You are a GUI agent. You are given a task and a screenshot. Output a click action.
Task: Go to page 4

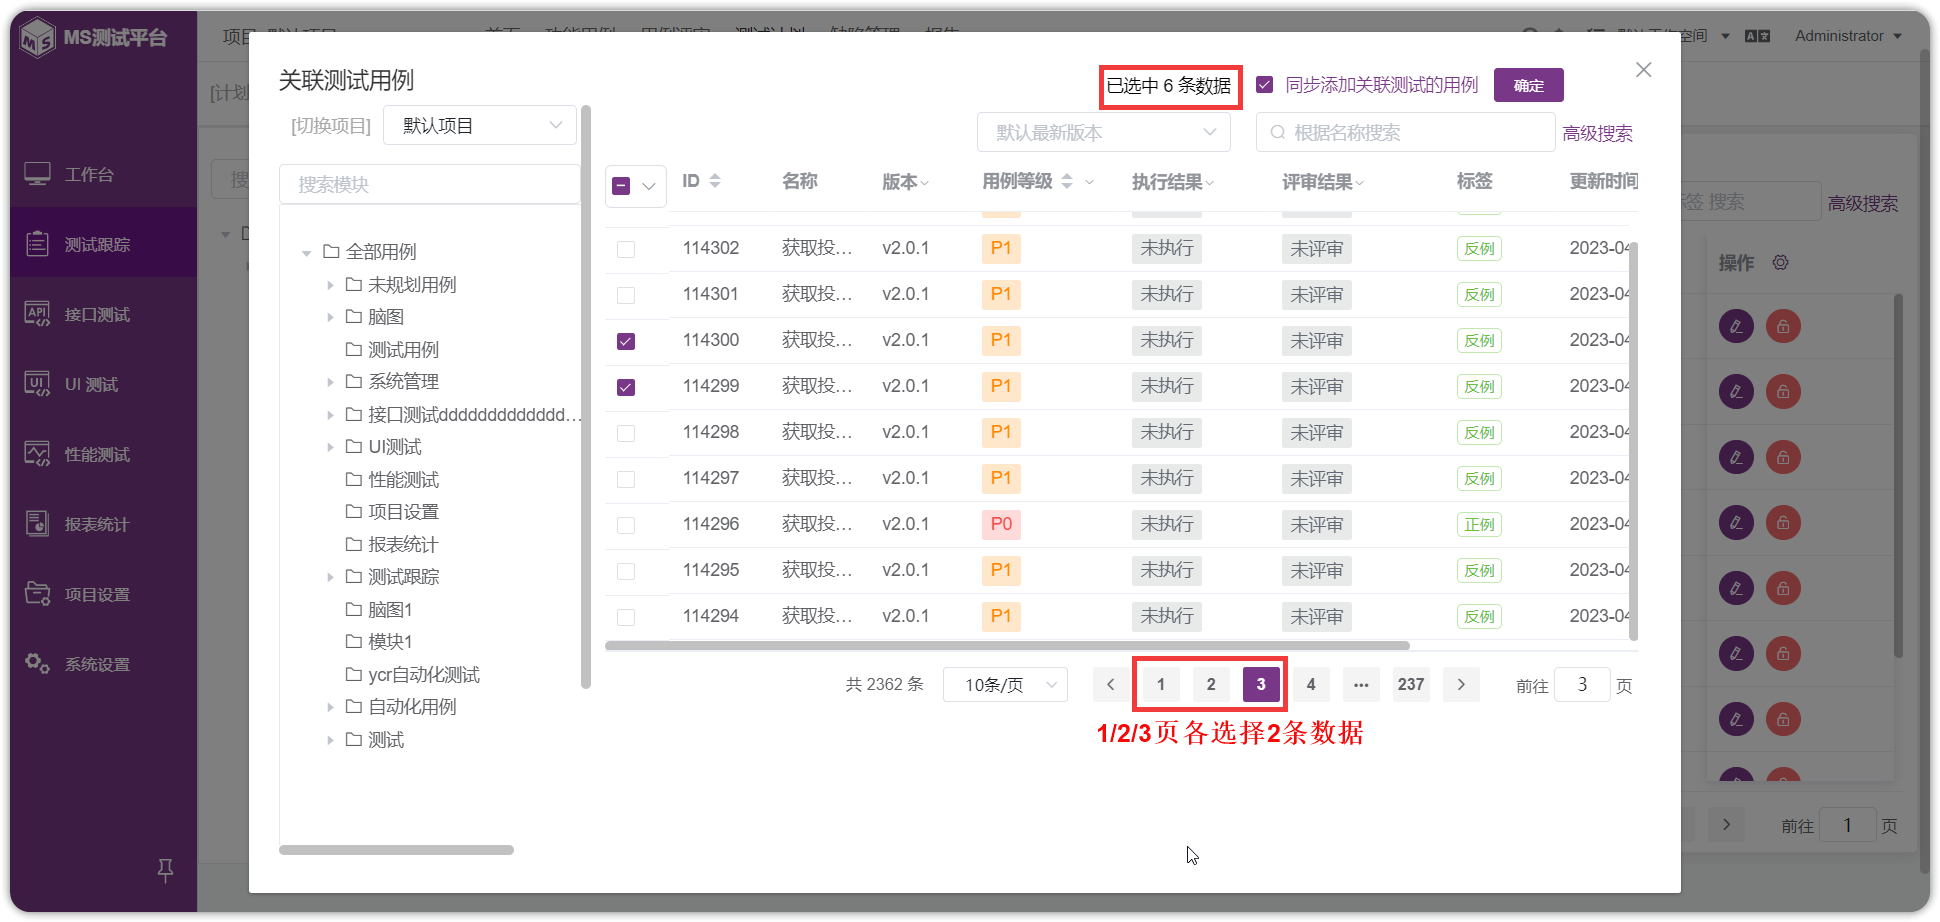(1311, 685)
